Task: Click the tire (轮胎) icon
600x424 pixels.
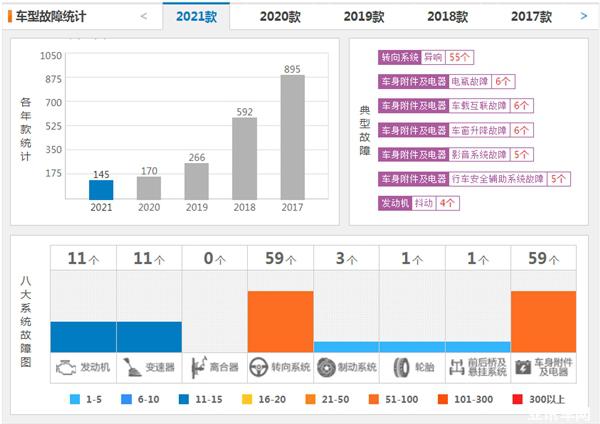Action: coord(393,367)
